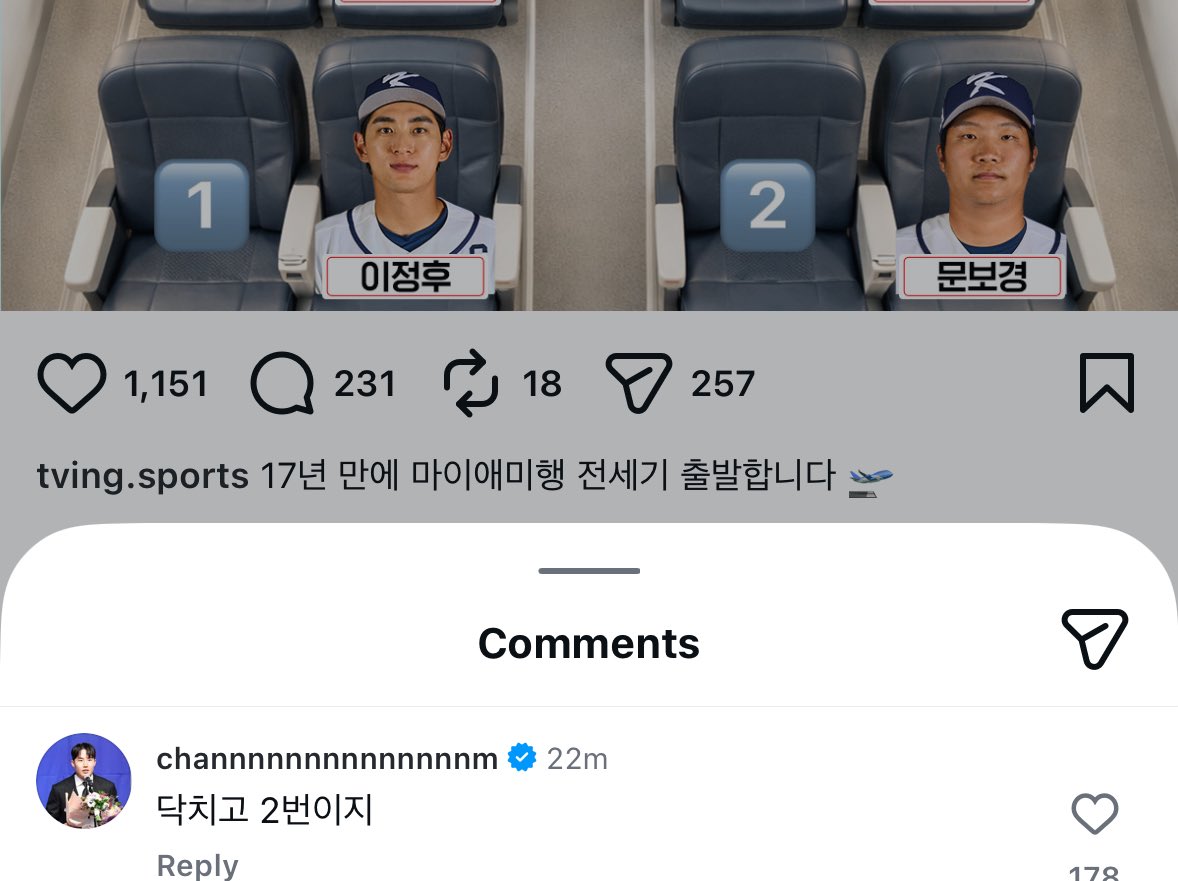View the 1,151 likes count
Image resolution: width=1178 pixels, height=881 pixels.
165,384
